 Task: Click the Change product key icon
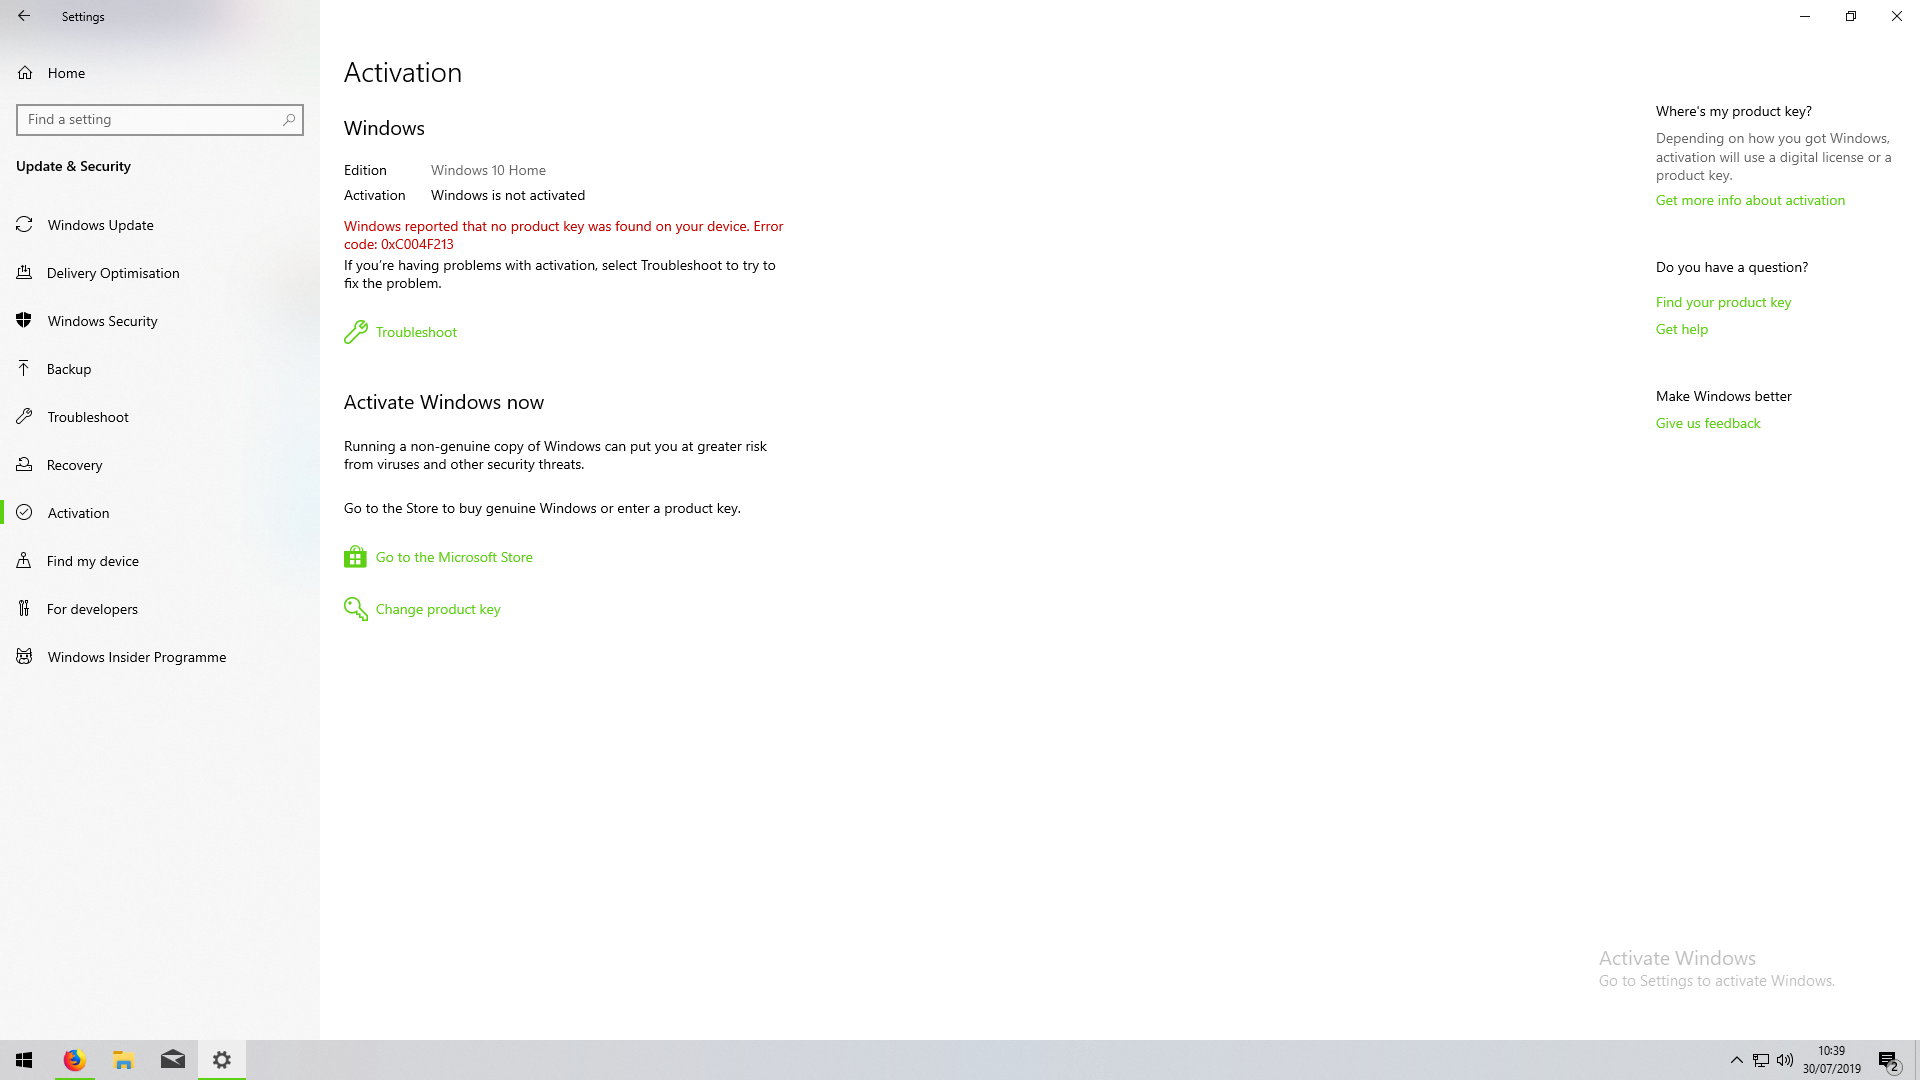click(356, 609)
